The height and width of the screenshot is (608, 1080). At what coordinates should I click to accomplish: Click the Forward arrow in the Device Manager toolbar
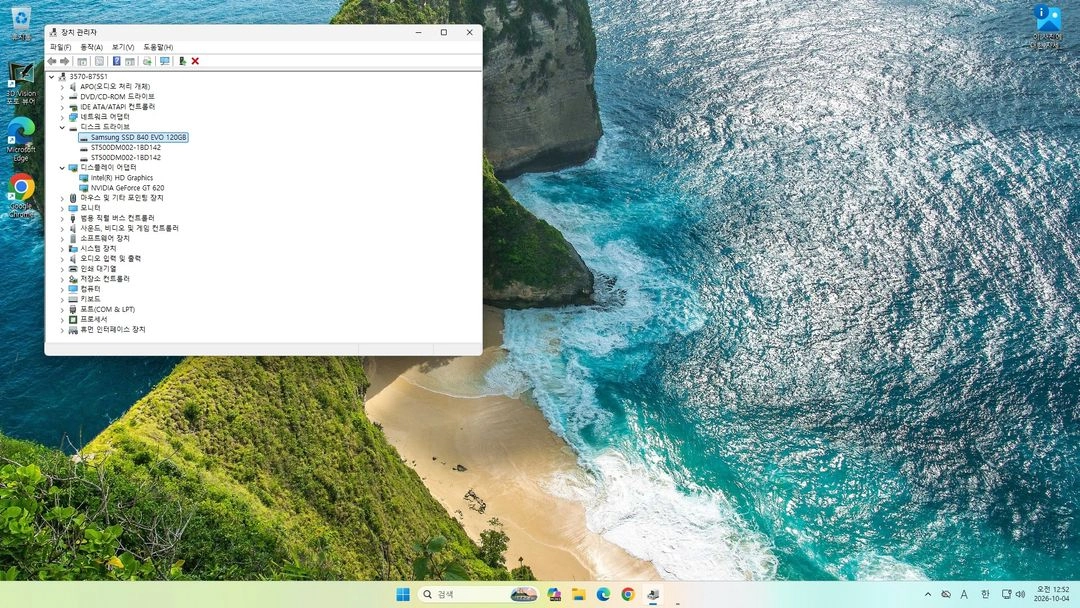click(x=65, y=61)
